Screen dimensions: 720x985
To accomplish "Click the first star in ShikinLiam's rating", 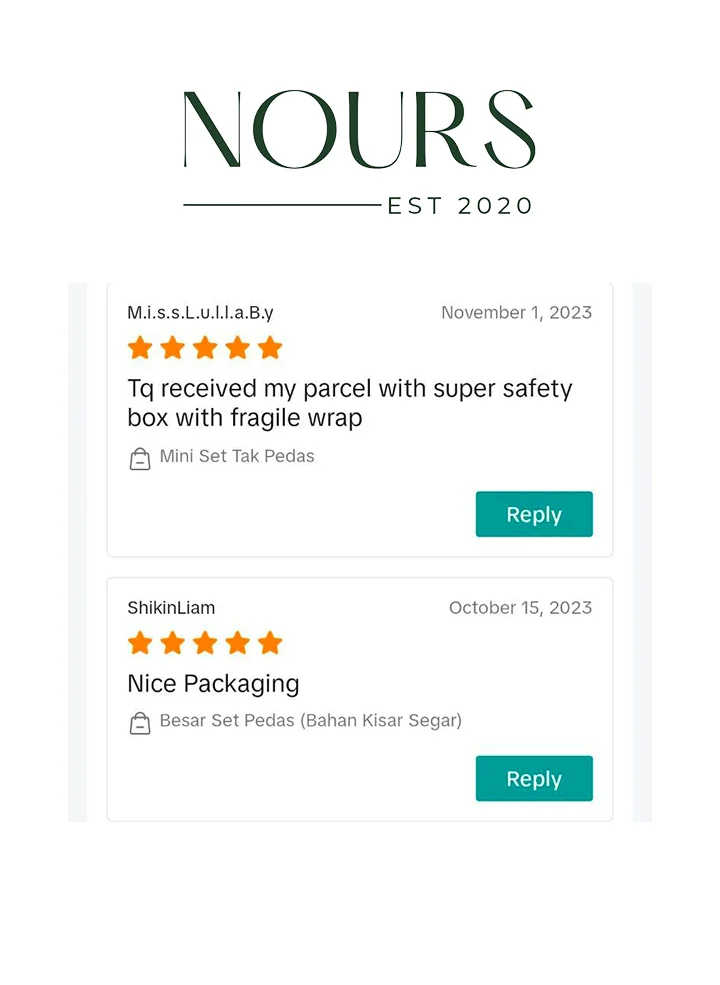I will click(x=140, y=643).
